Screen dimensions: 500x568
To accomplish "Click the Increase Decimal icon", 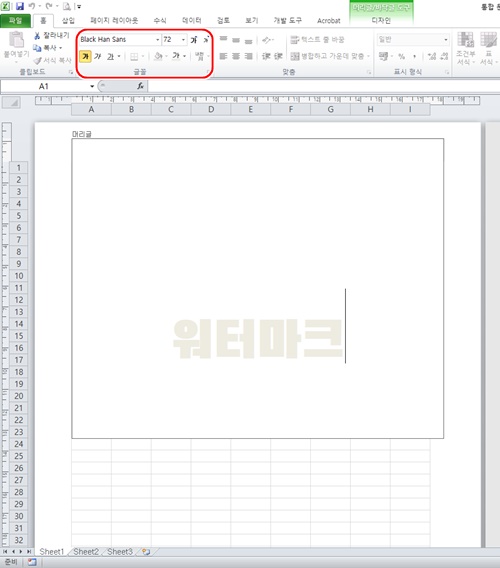I will tap(432, 56).
